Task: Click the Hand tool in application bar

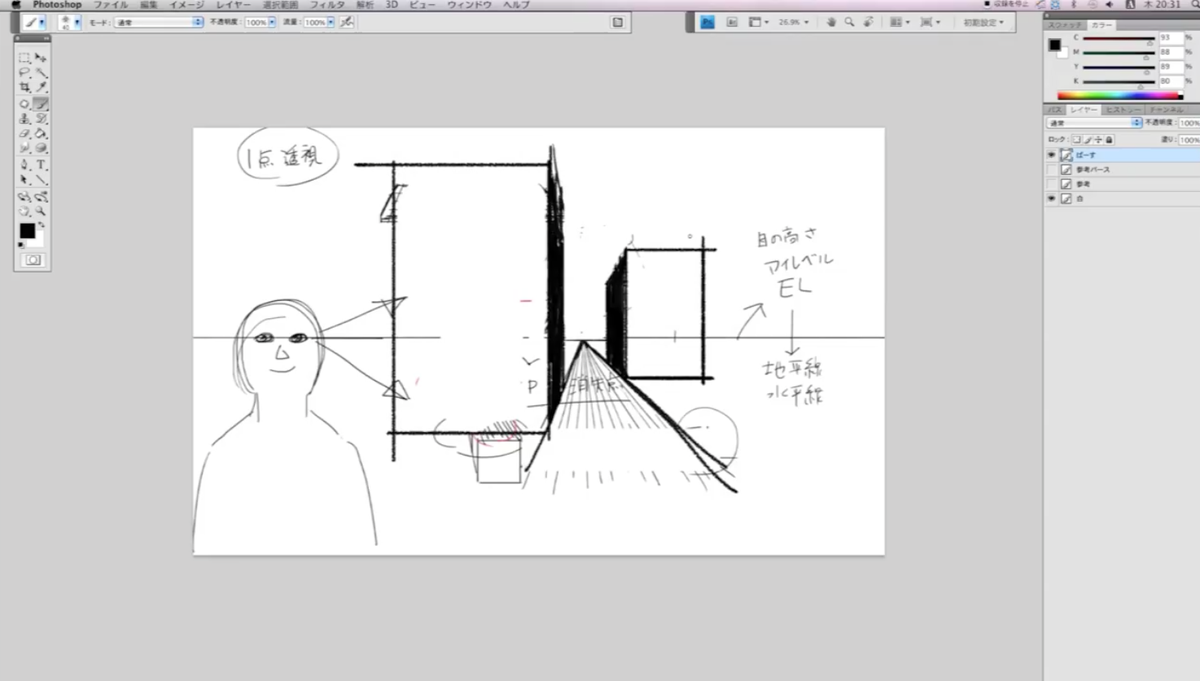Action: click(831, 22)
